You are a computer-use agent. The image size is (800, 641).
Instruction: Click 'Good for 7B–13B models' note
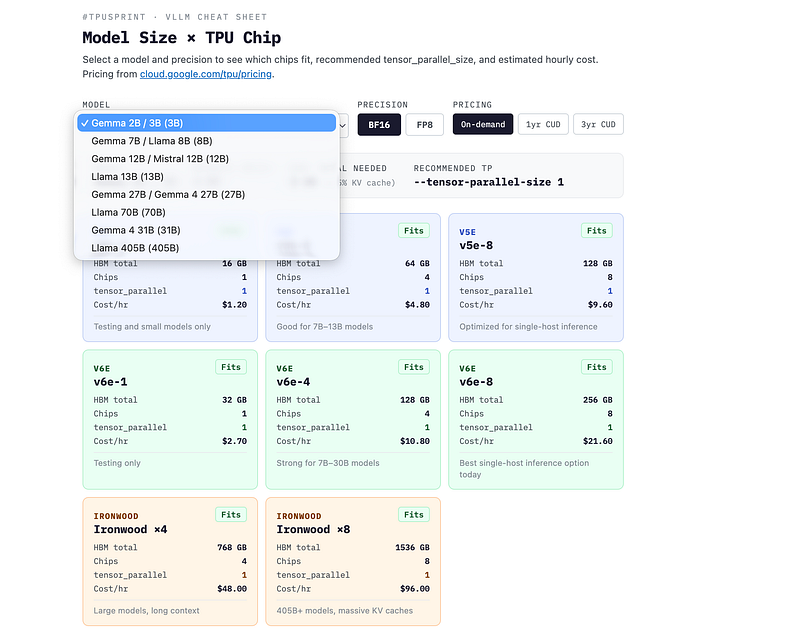324,327
